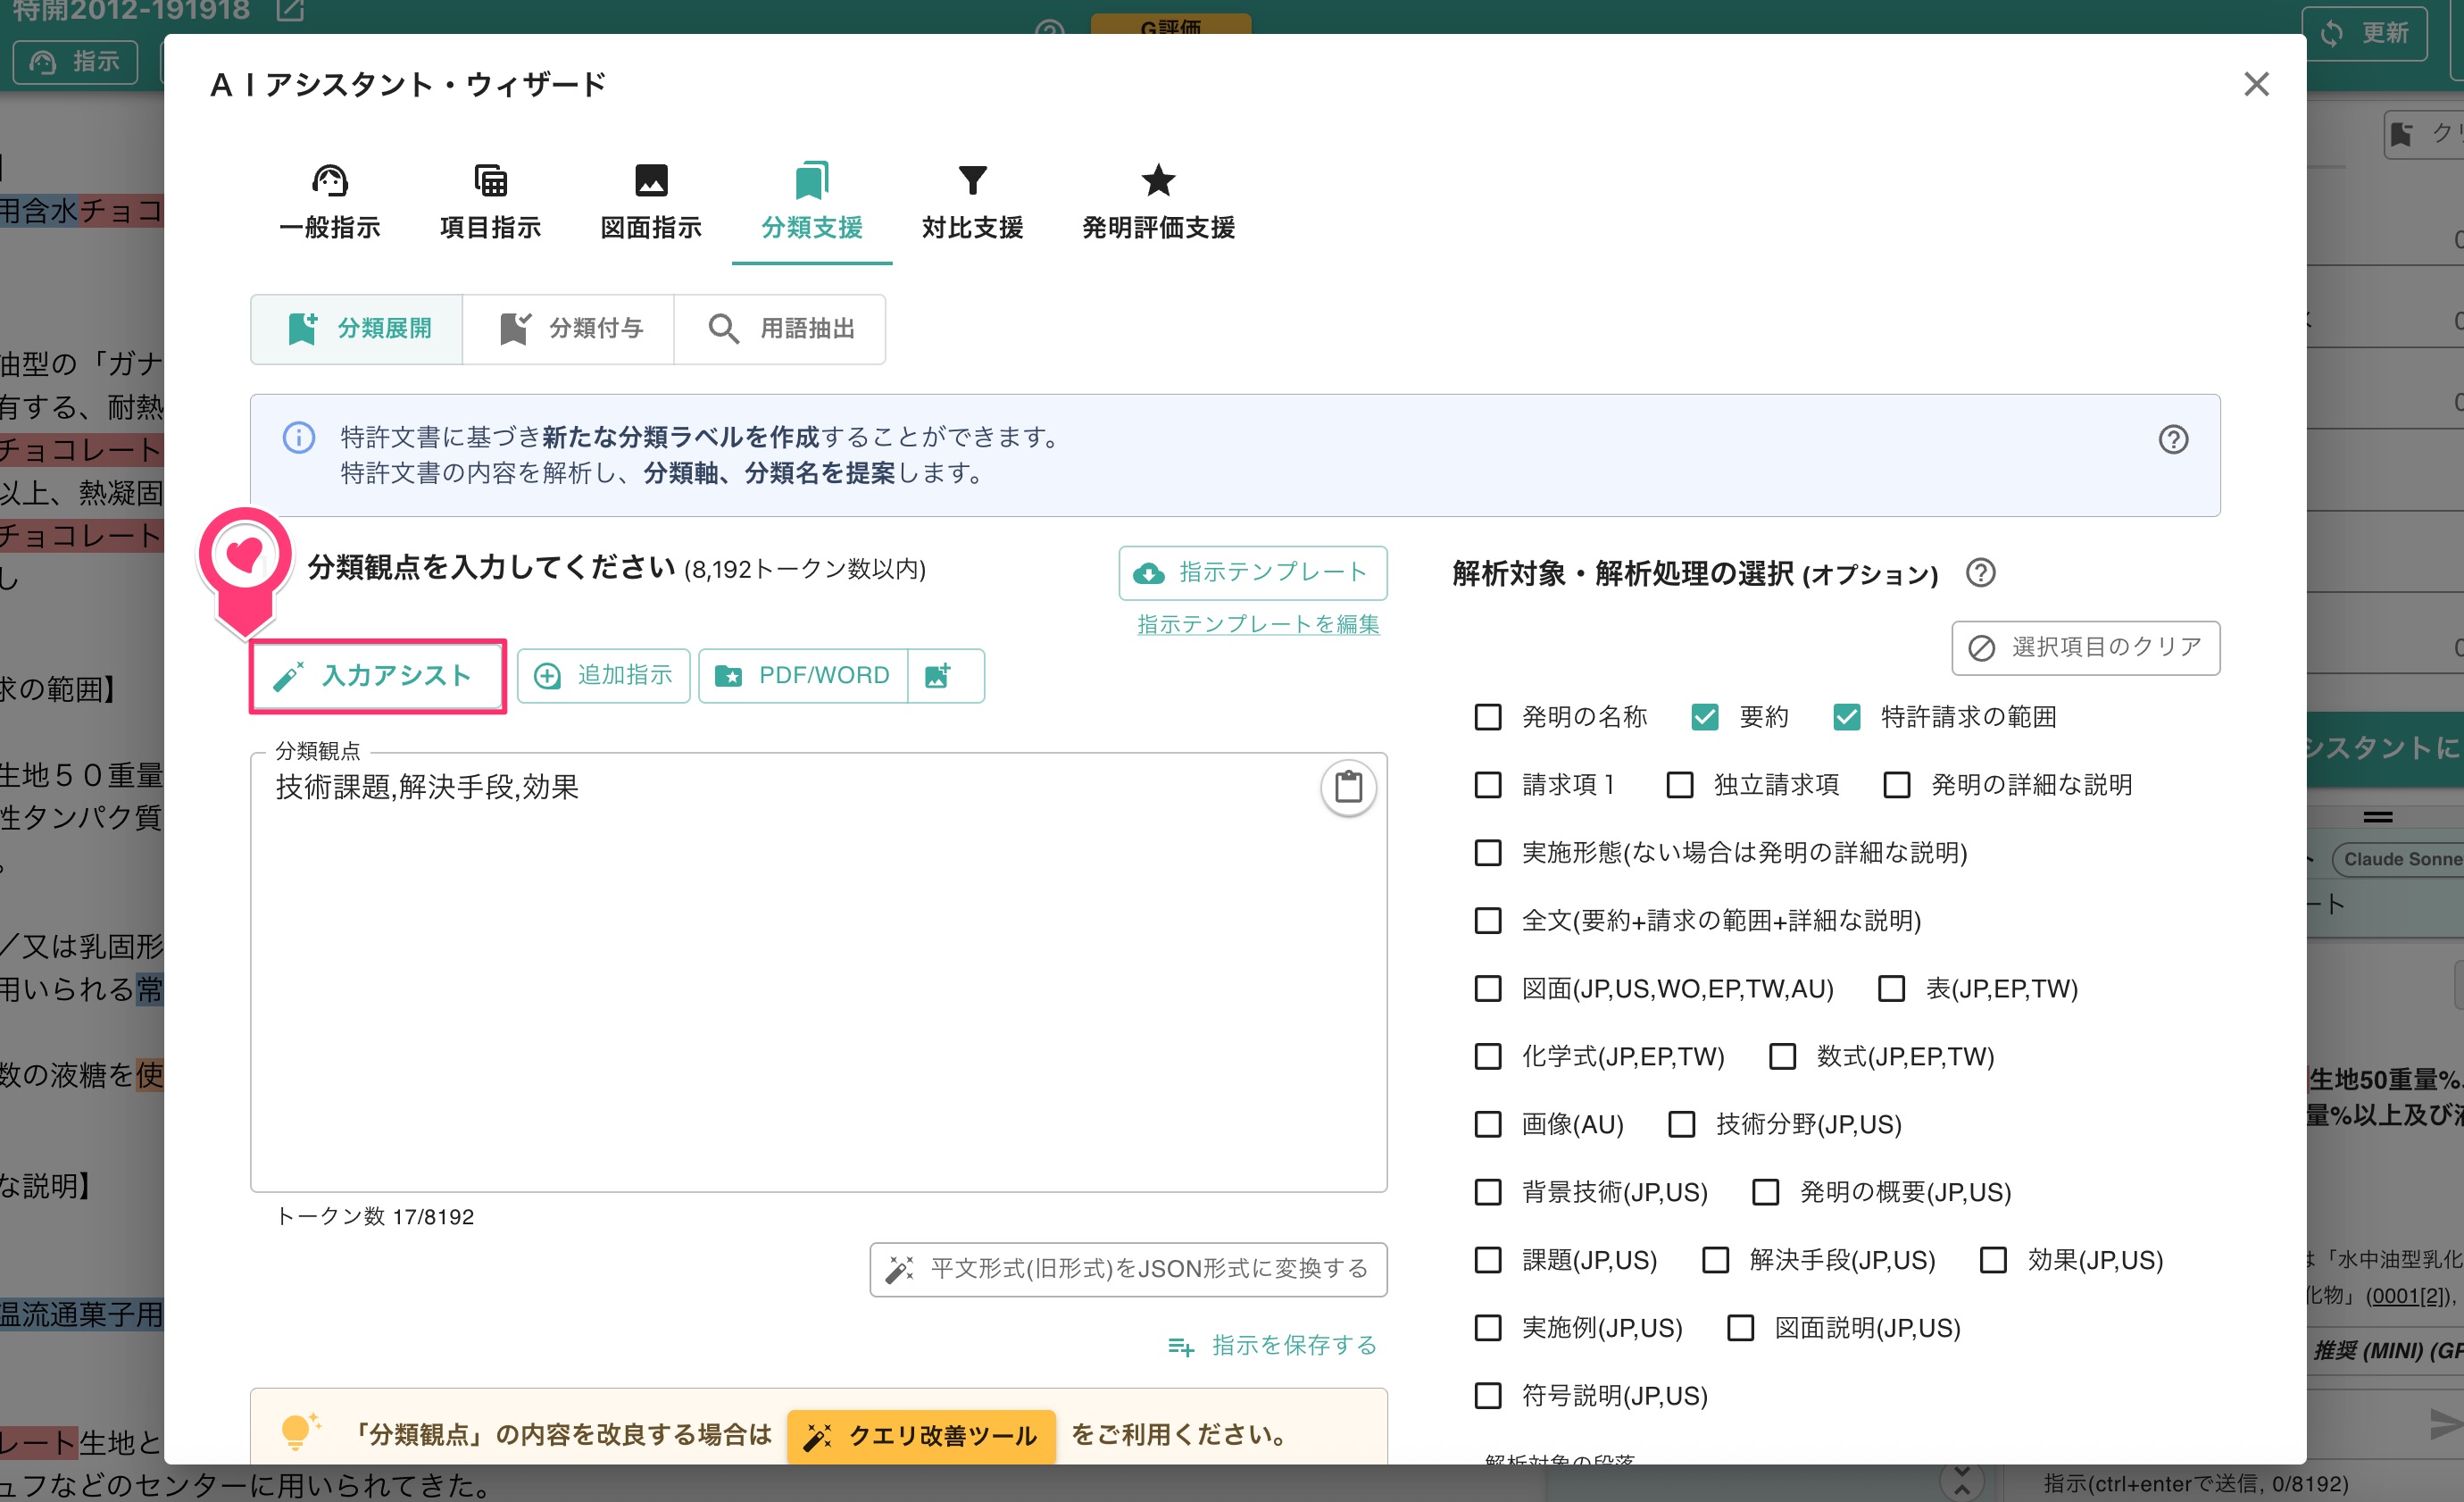2464x1502 pixels.
Task: Open the クエリ改善ツール button
Action: click(x=921, y=1436)
